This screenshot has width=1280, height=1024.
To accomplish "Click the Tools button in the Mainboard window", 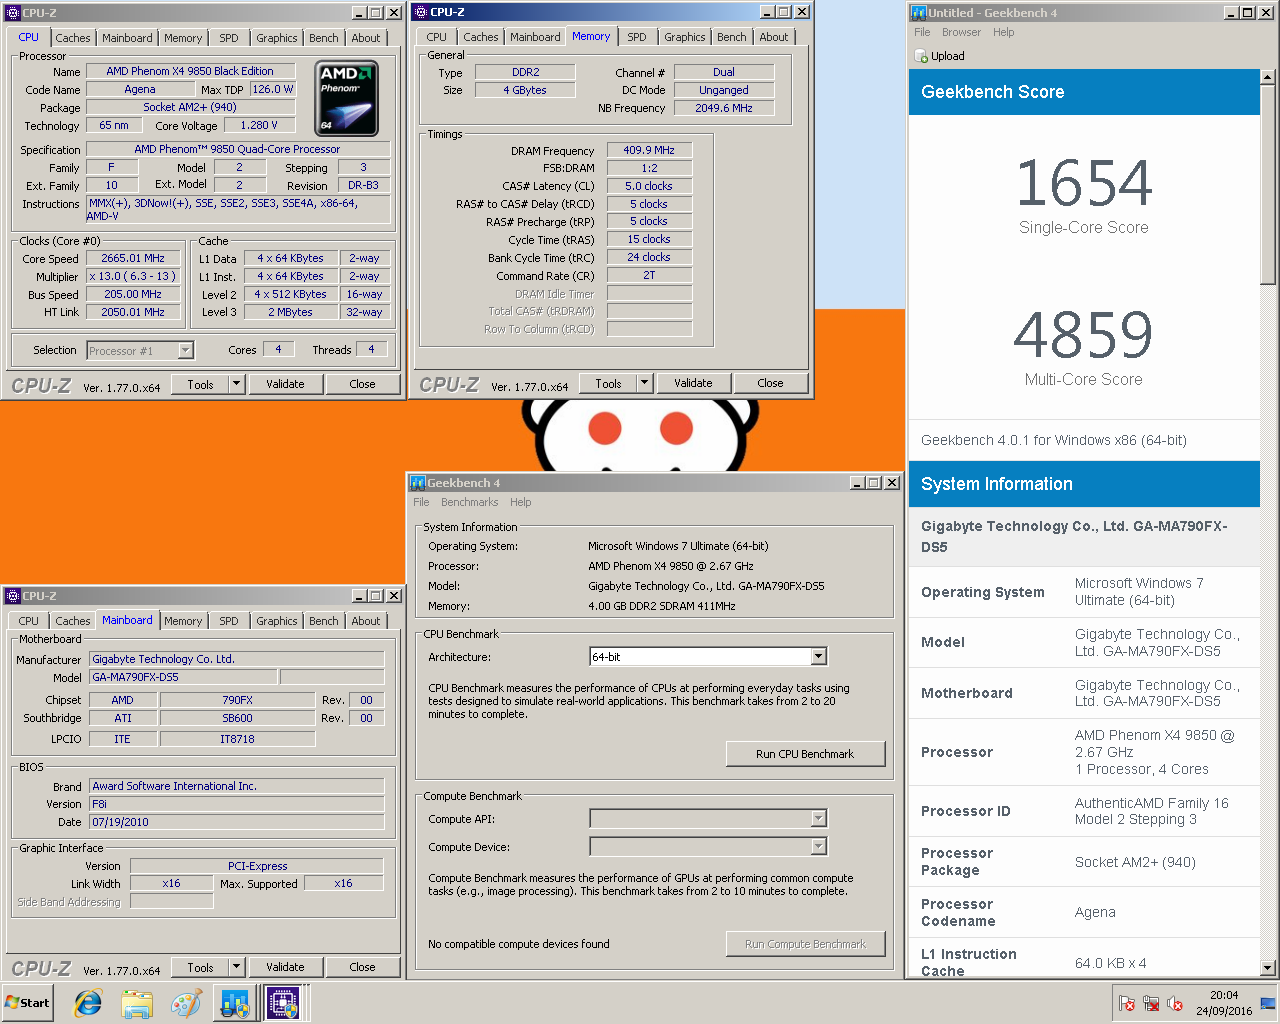I will [200, 967].
